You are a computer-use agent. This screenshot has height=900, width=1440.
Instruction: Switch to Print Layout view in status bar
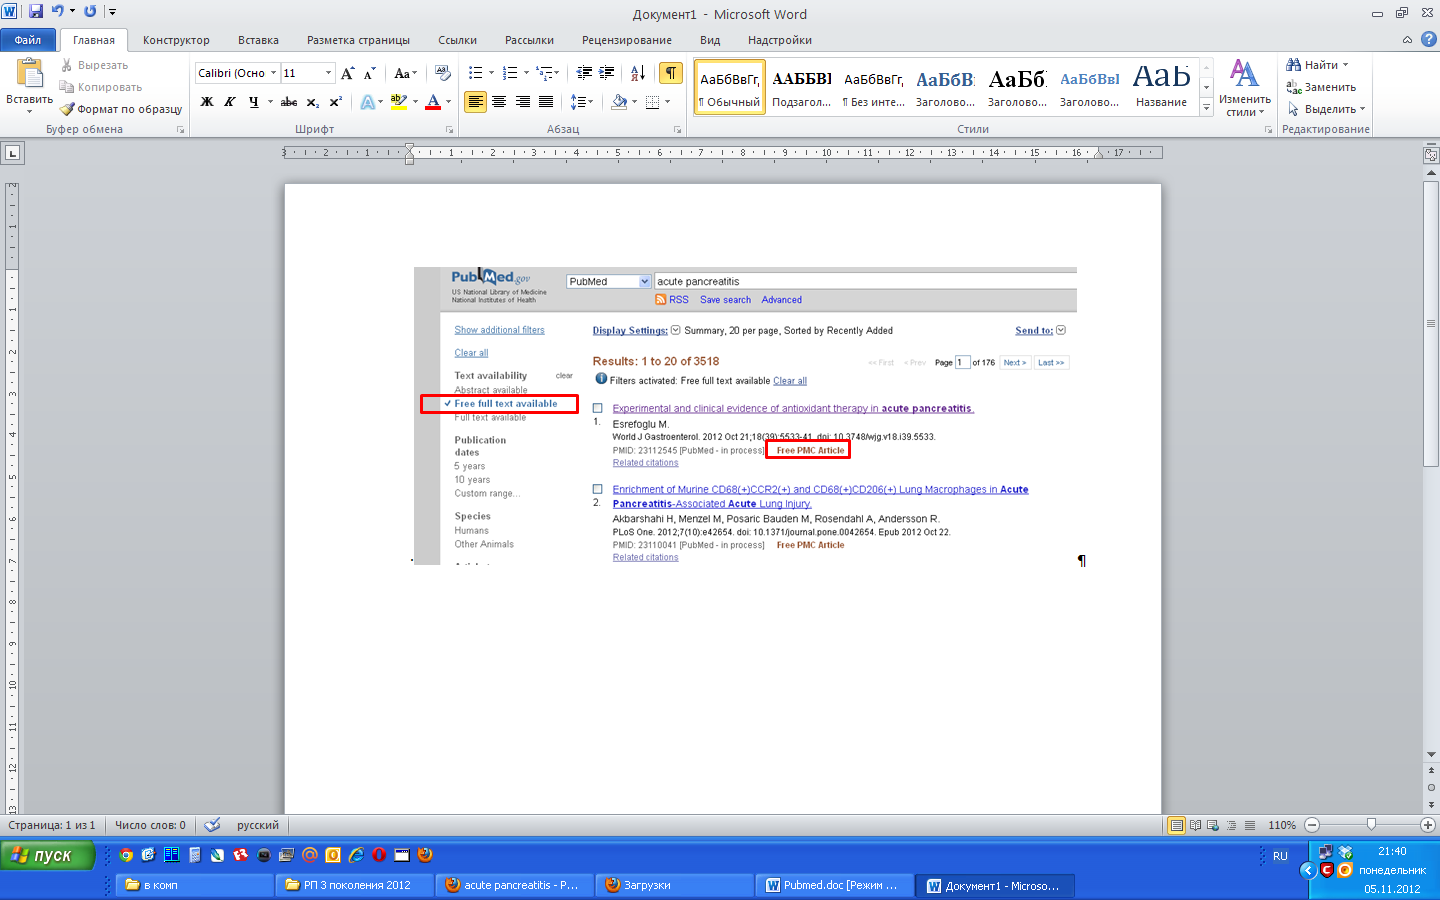(1177, 825)
